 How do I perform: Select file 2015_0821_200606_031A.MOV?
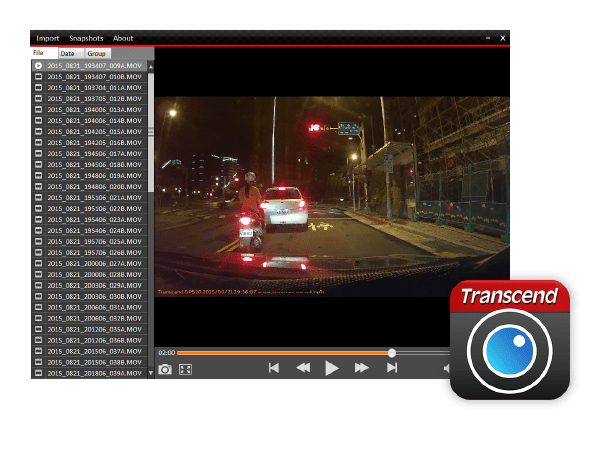pos(90,307)
